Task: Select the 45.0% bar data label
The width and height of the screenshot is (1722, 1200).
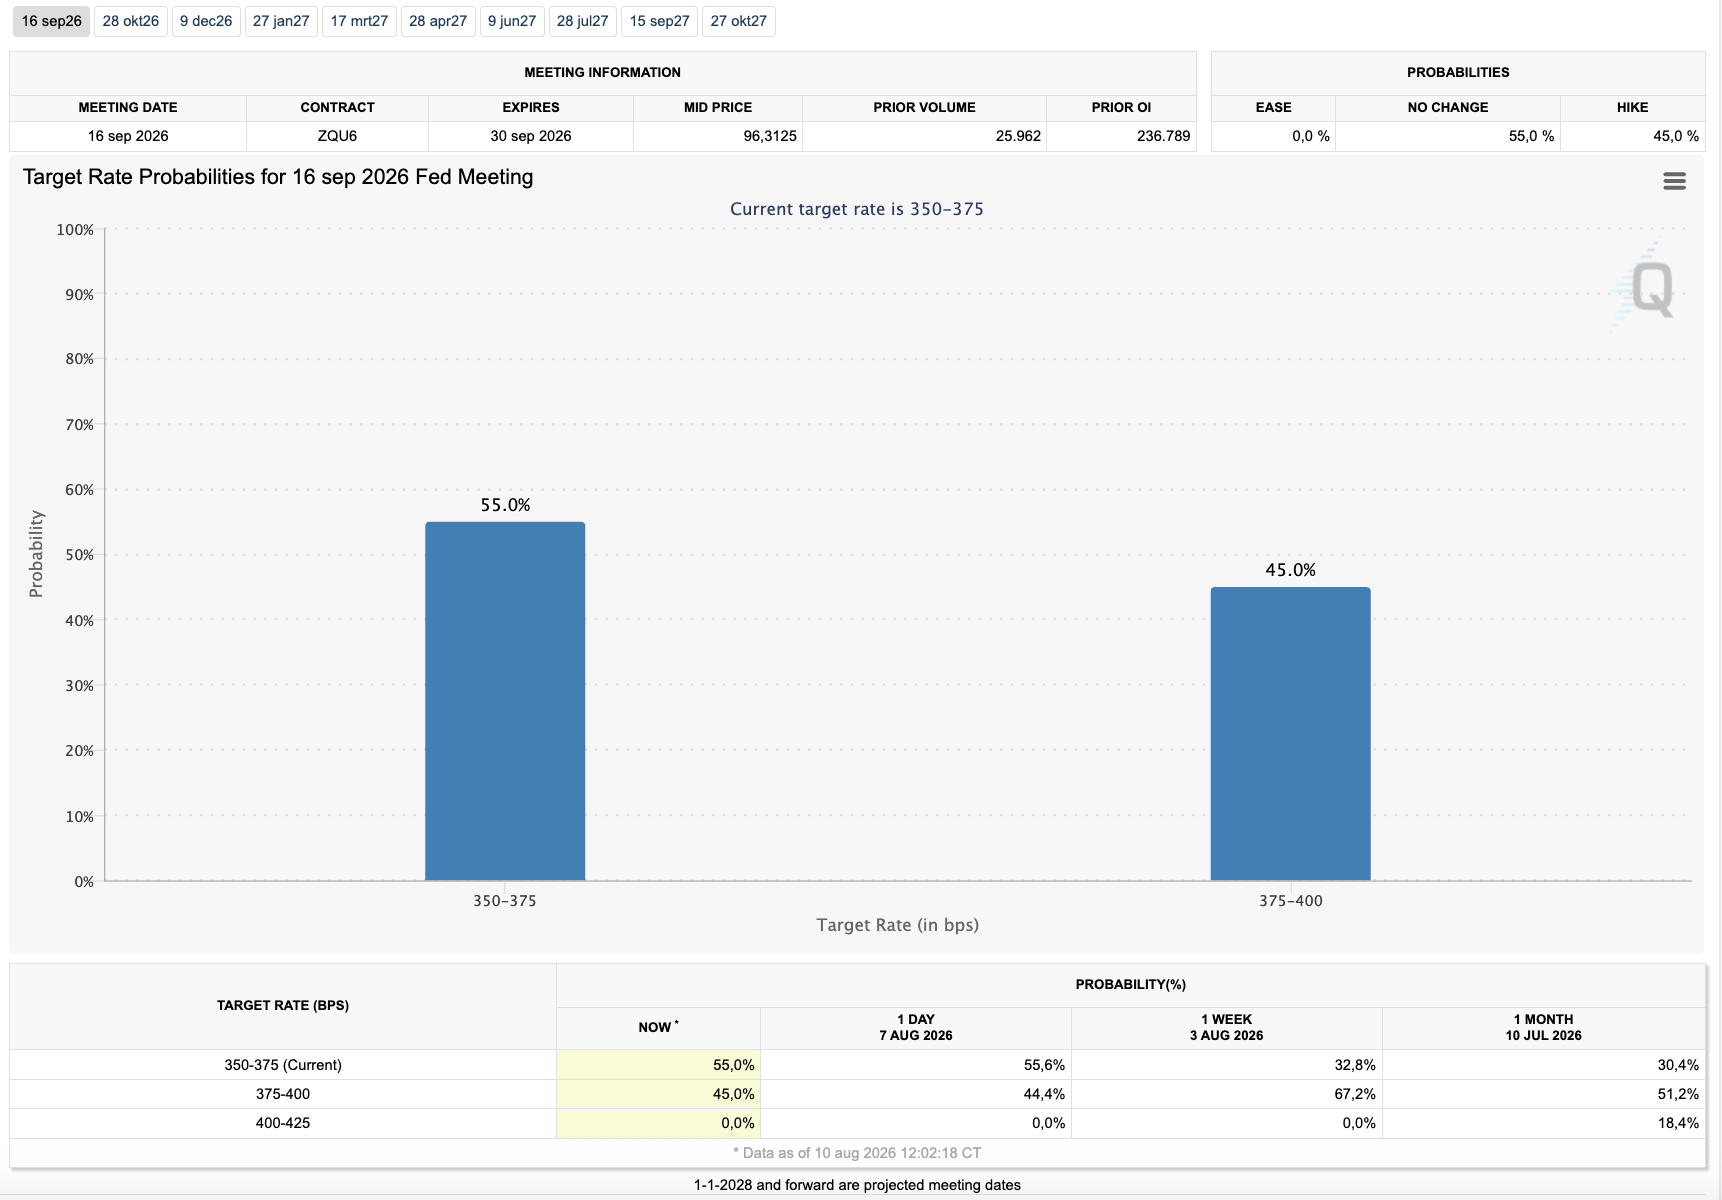Action: click(x=1291, y=570)
